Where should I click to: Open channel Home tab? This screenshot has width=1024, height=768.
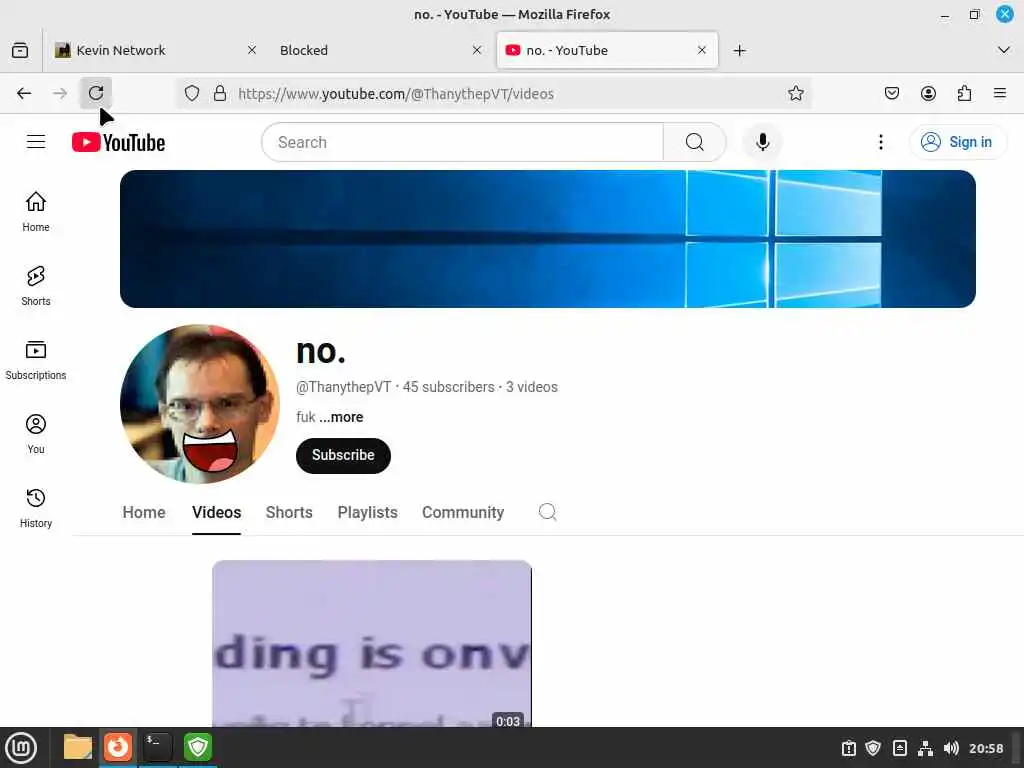pos(144,513)
